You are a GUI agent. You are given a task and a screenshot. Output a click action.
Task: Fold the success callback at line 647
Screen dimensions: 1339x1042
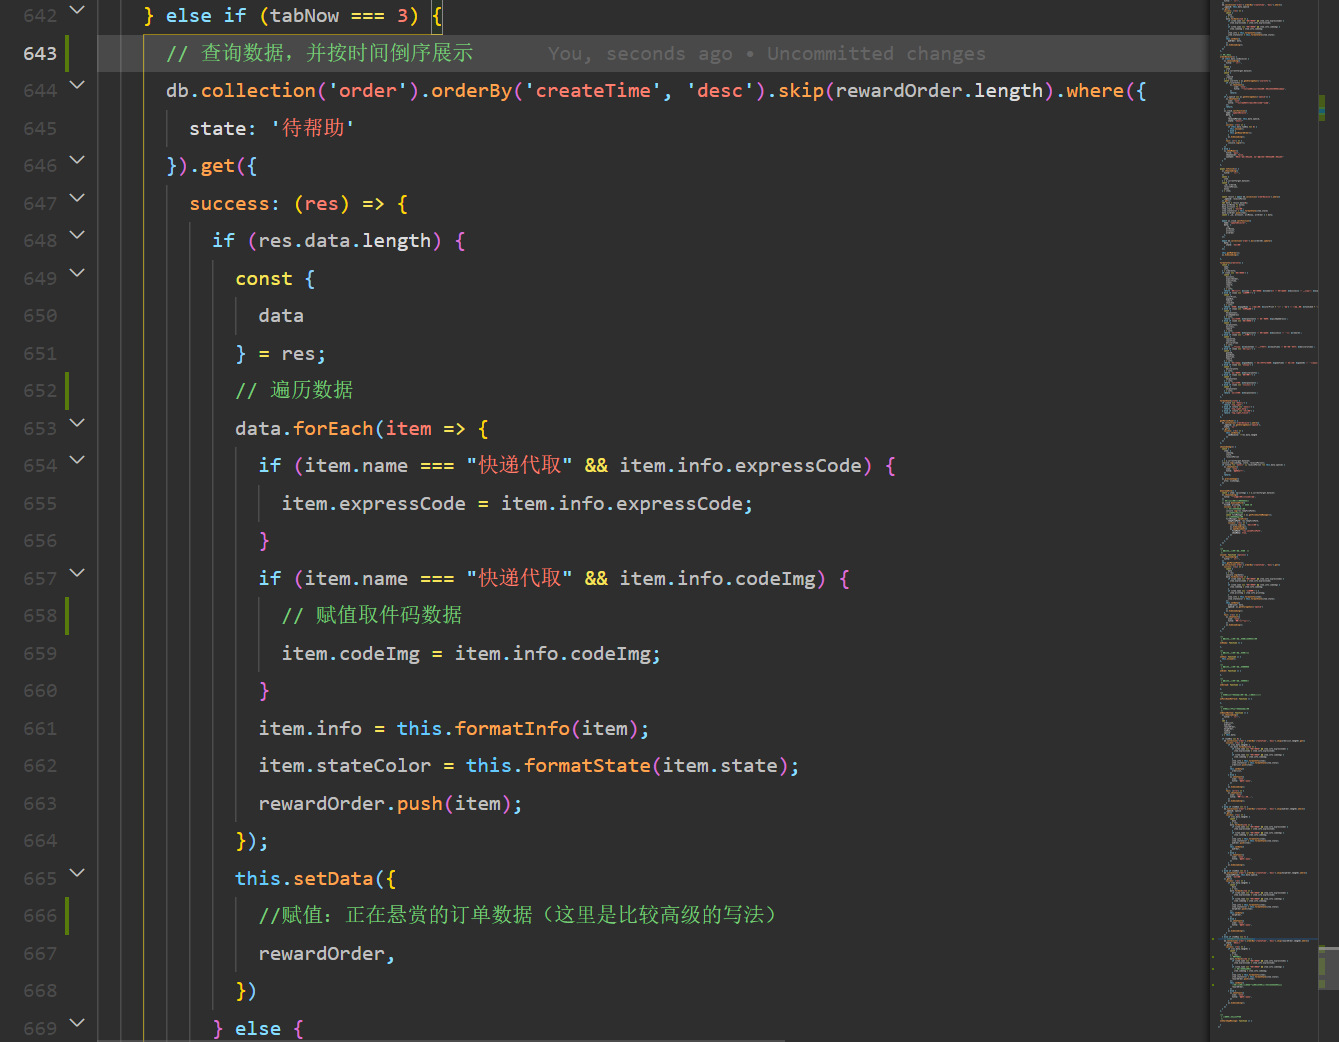pos(78,199)
